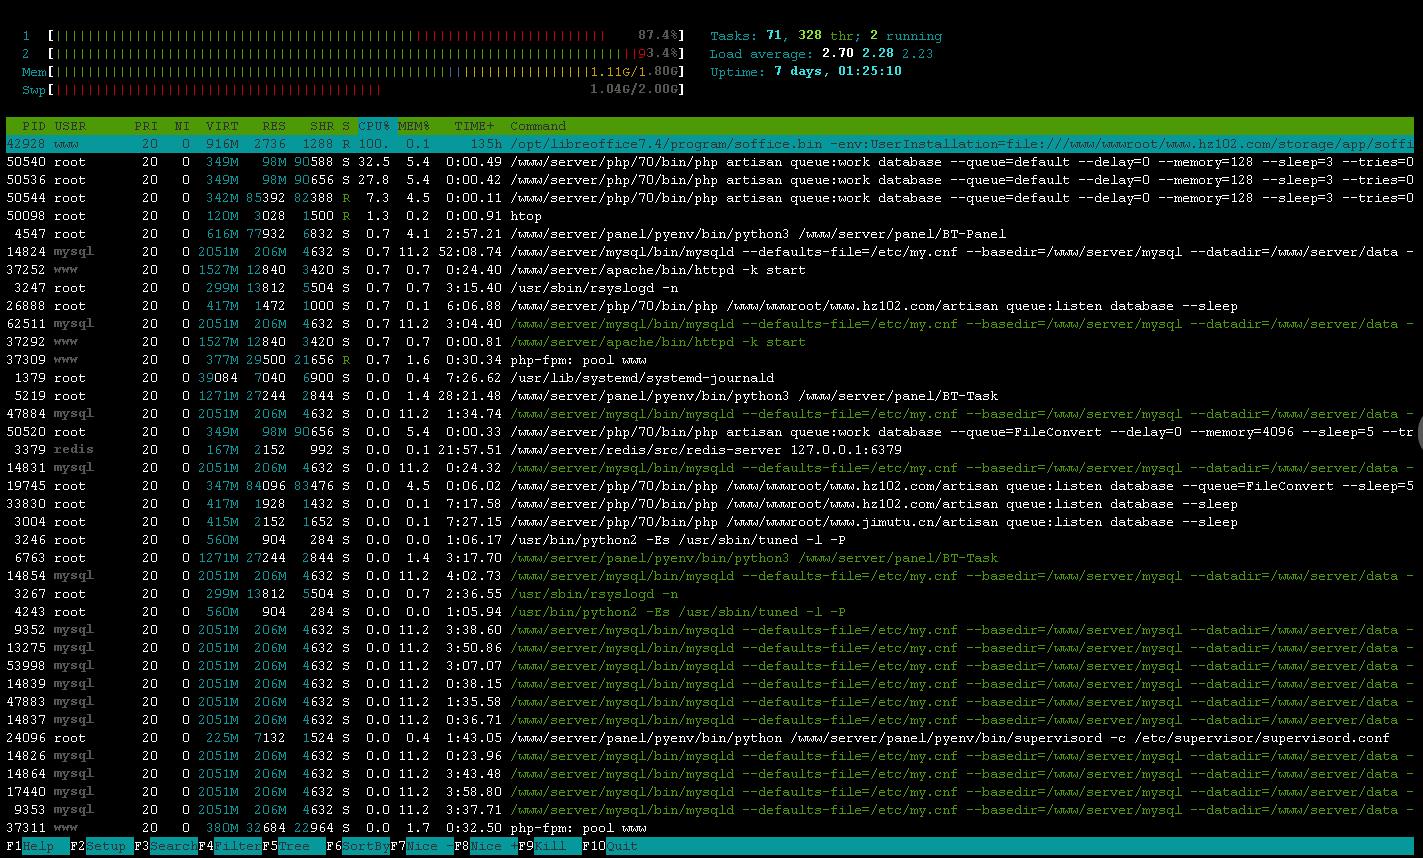This screenshot has height=858, width=1423.
Task: Select queue:listen row with PID 26888
Action: coord(710,306)
